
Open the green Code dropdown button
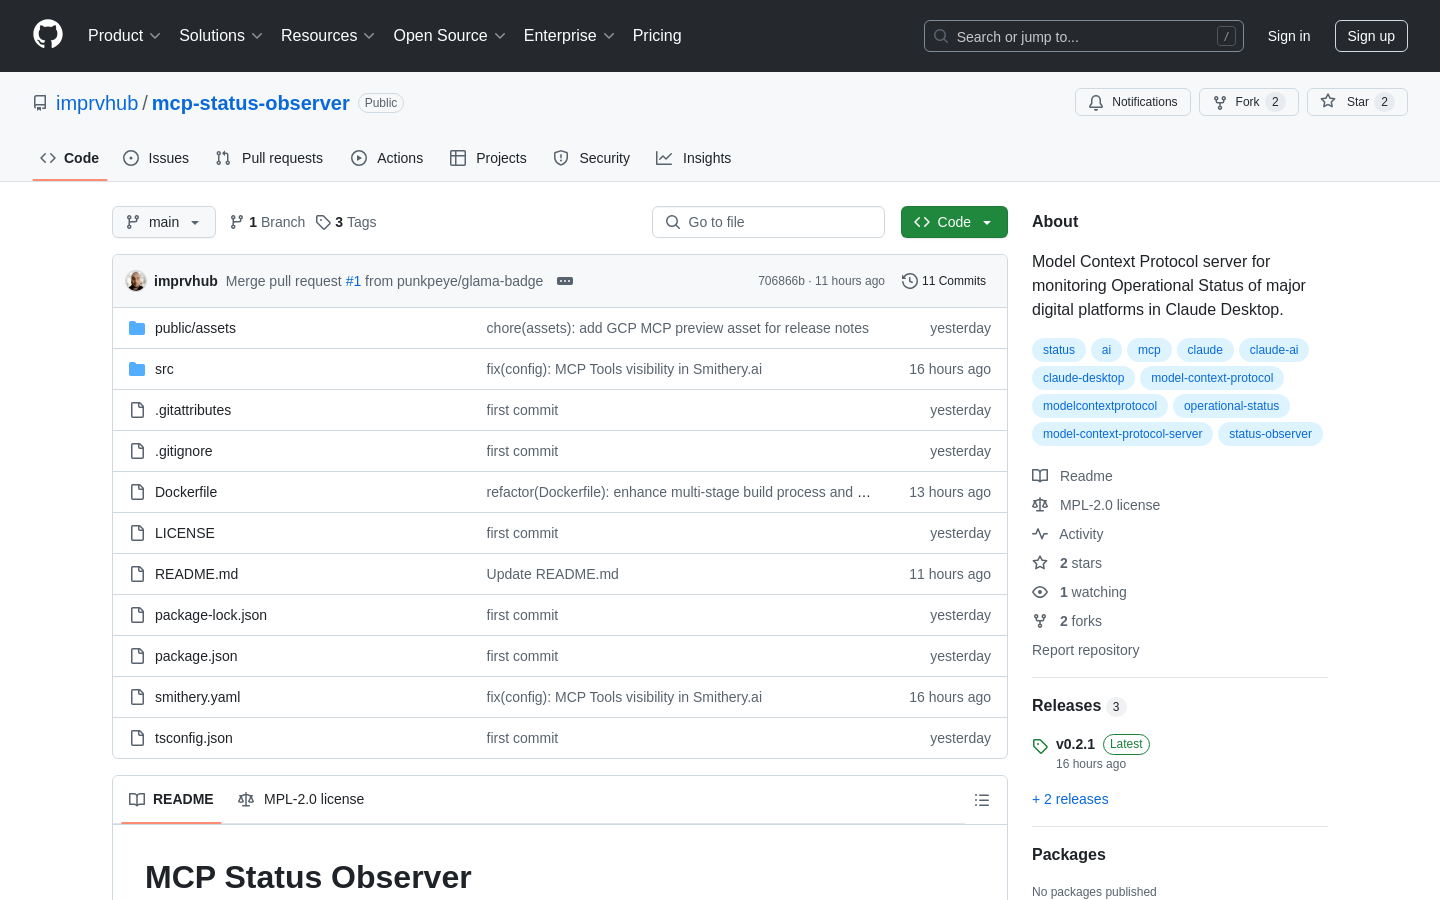click(954, 222)
